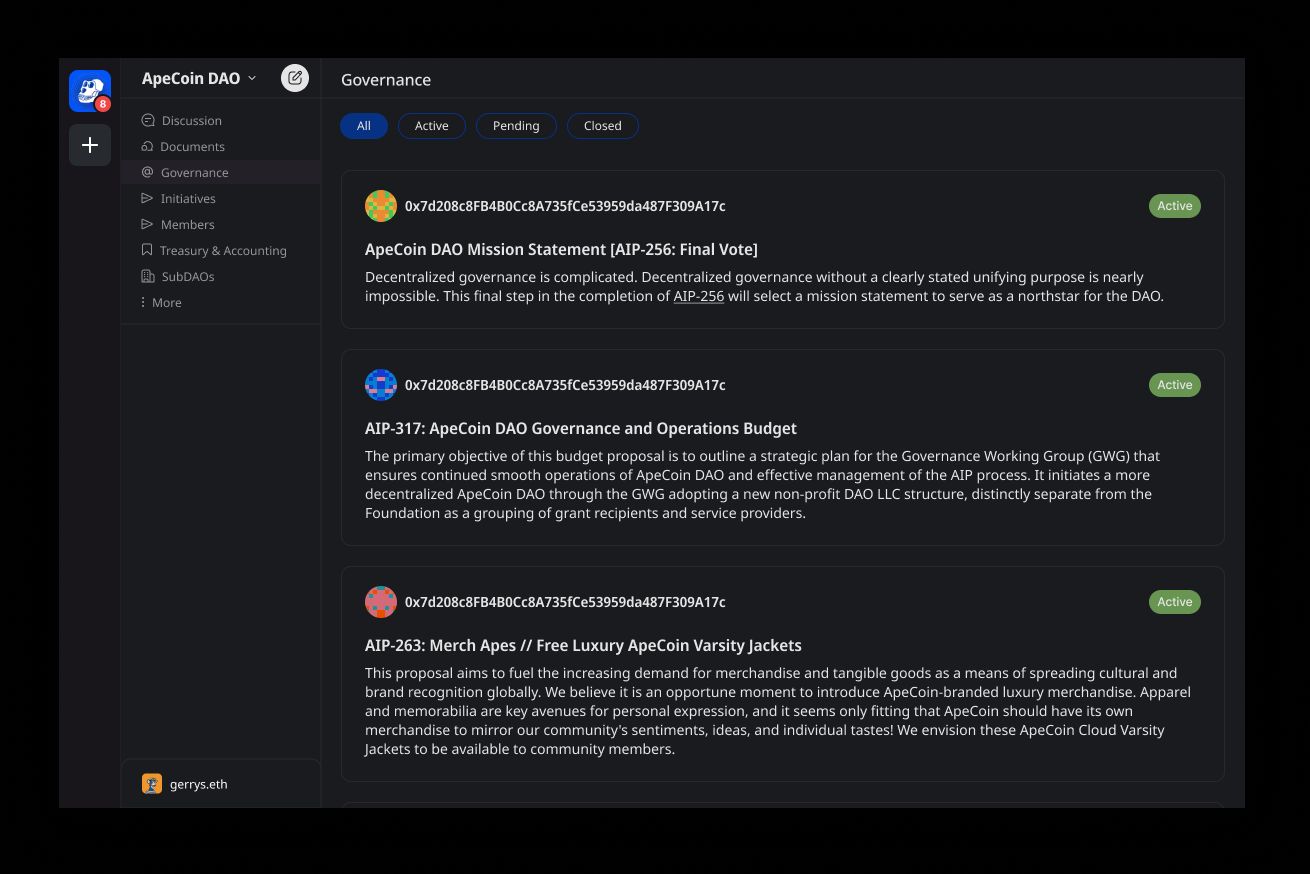Viewport: 1310px width, 874px height.
Task: Click the red notification badge showing 8
Action: tap(103, 104)
